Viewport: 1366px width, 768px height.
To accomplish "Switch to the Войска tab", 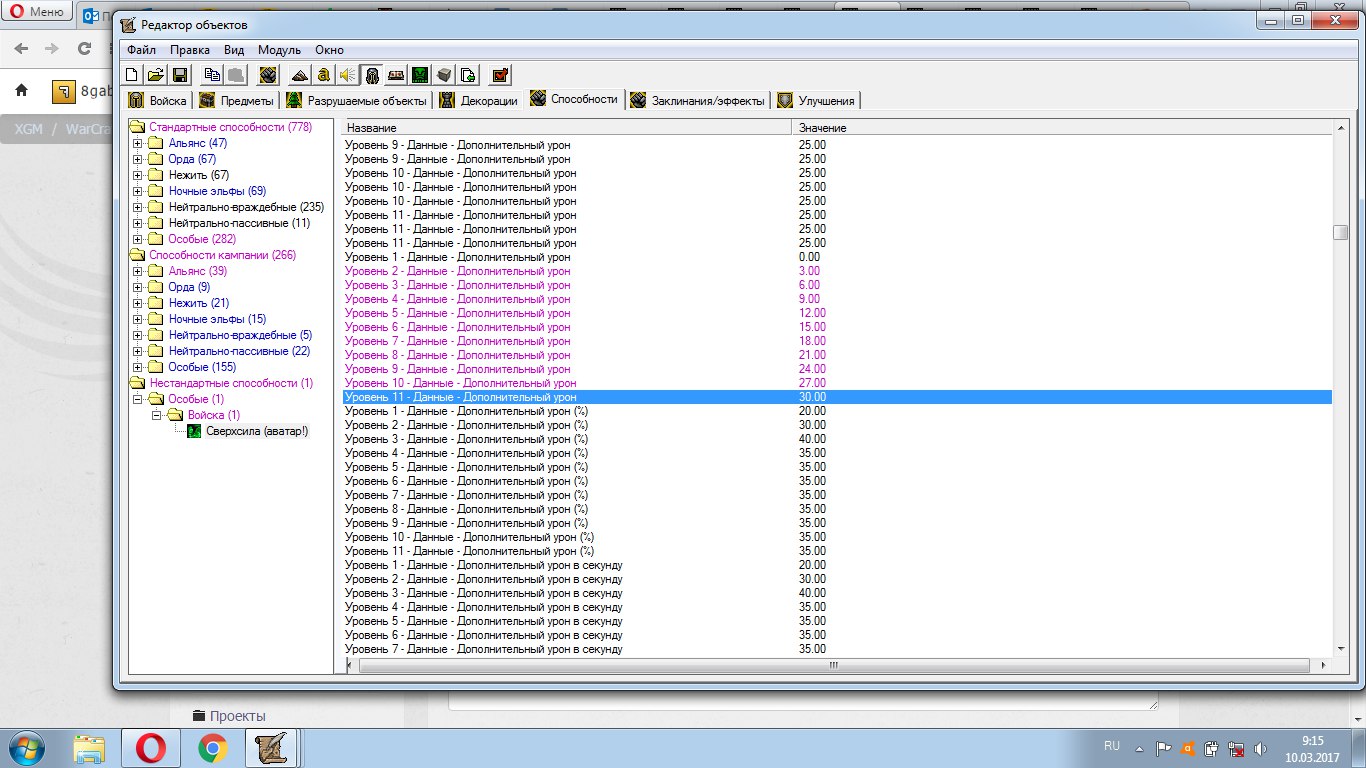I will pos(157,100).
